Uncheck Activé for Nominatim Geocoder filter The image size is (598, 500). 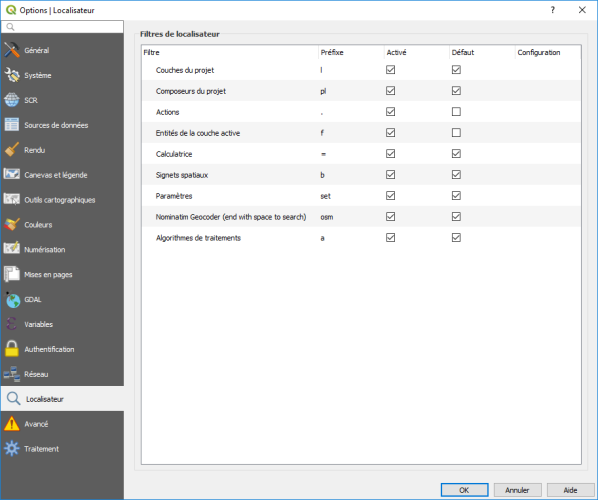click(391, 217)
